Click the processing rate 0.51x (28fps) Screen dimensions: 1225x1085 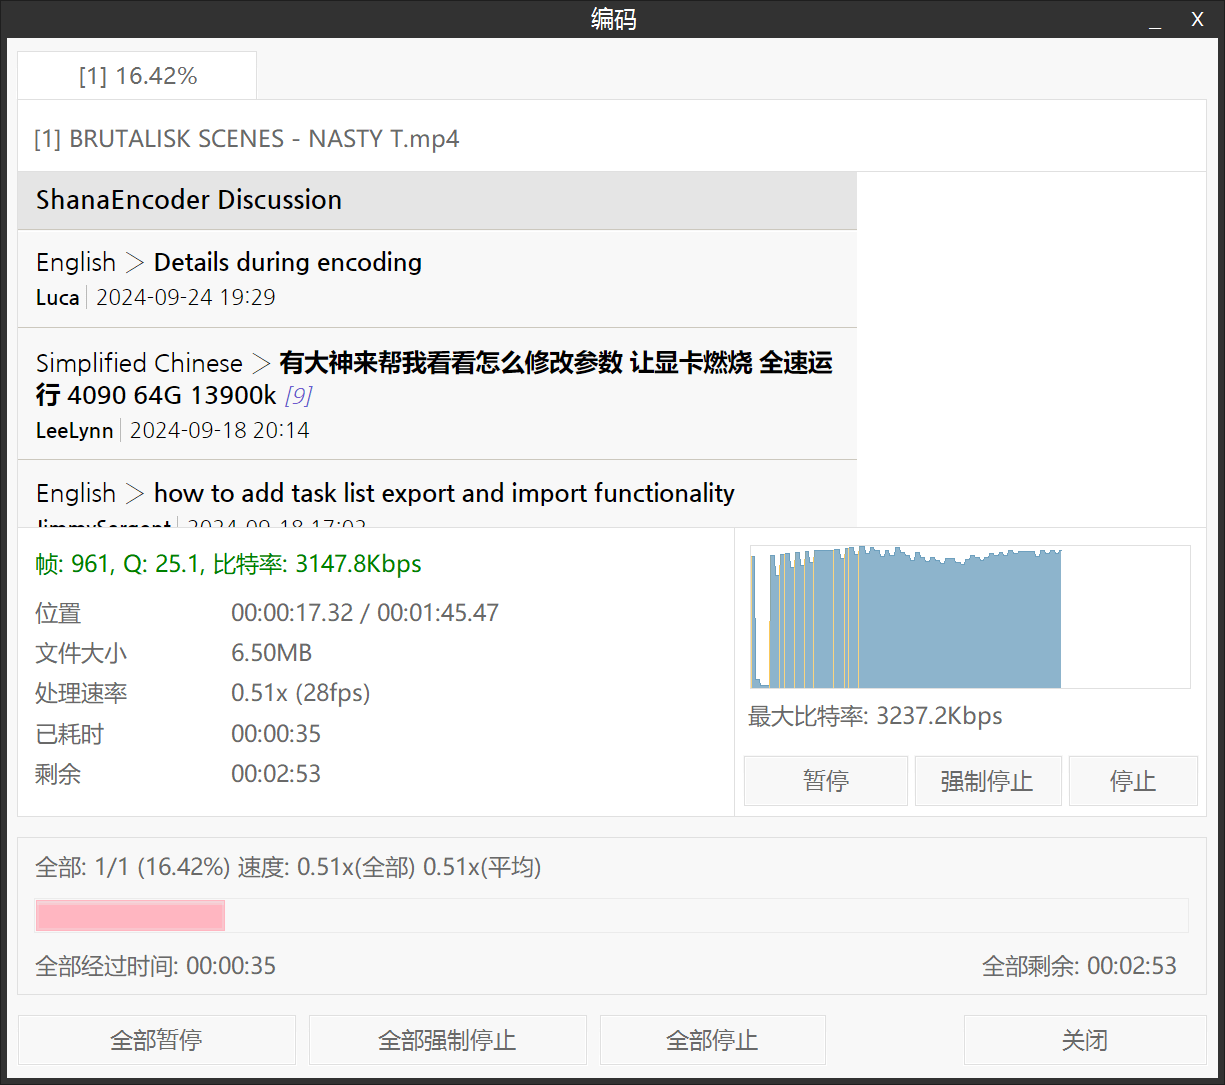pyautogui.click(x=301, y=693)
